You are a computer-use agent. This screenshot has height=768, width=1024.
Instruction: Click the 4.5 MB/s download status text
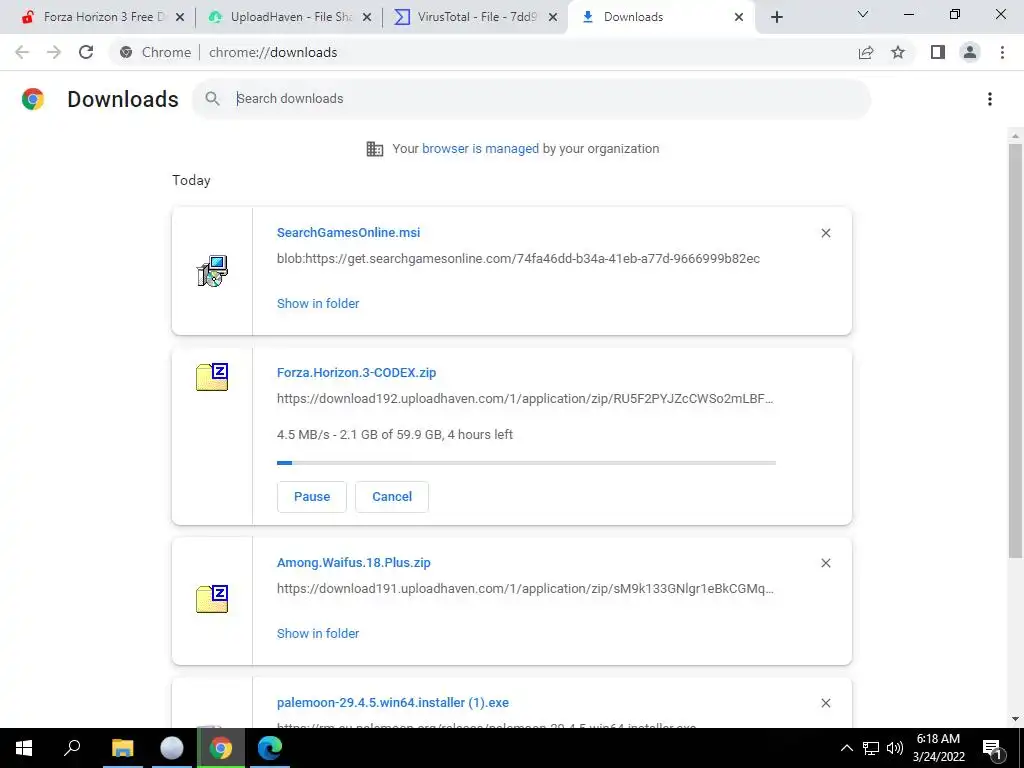(395, 435)
